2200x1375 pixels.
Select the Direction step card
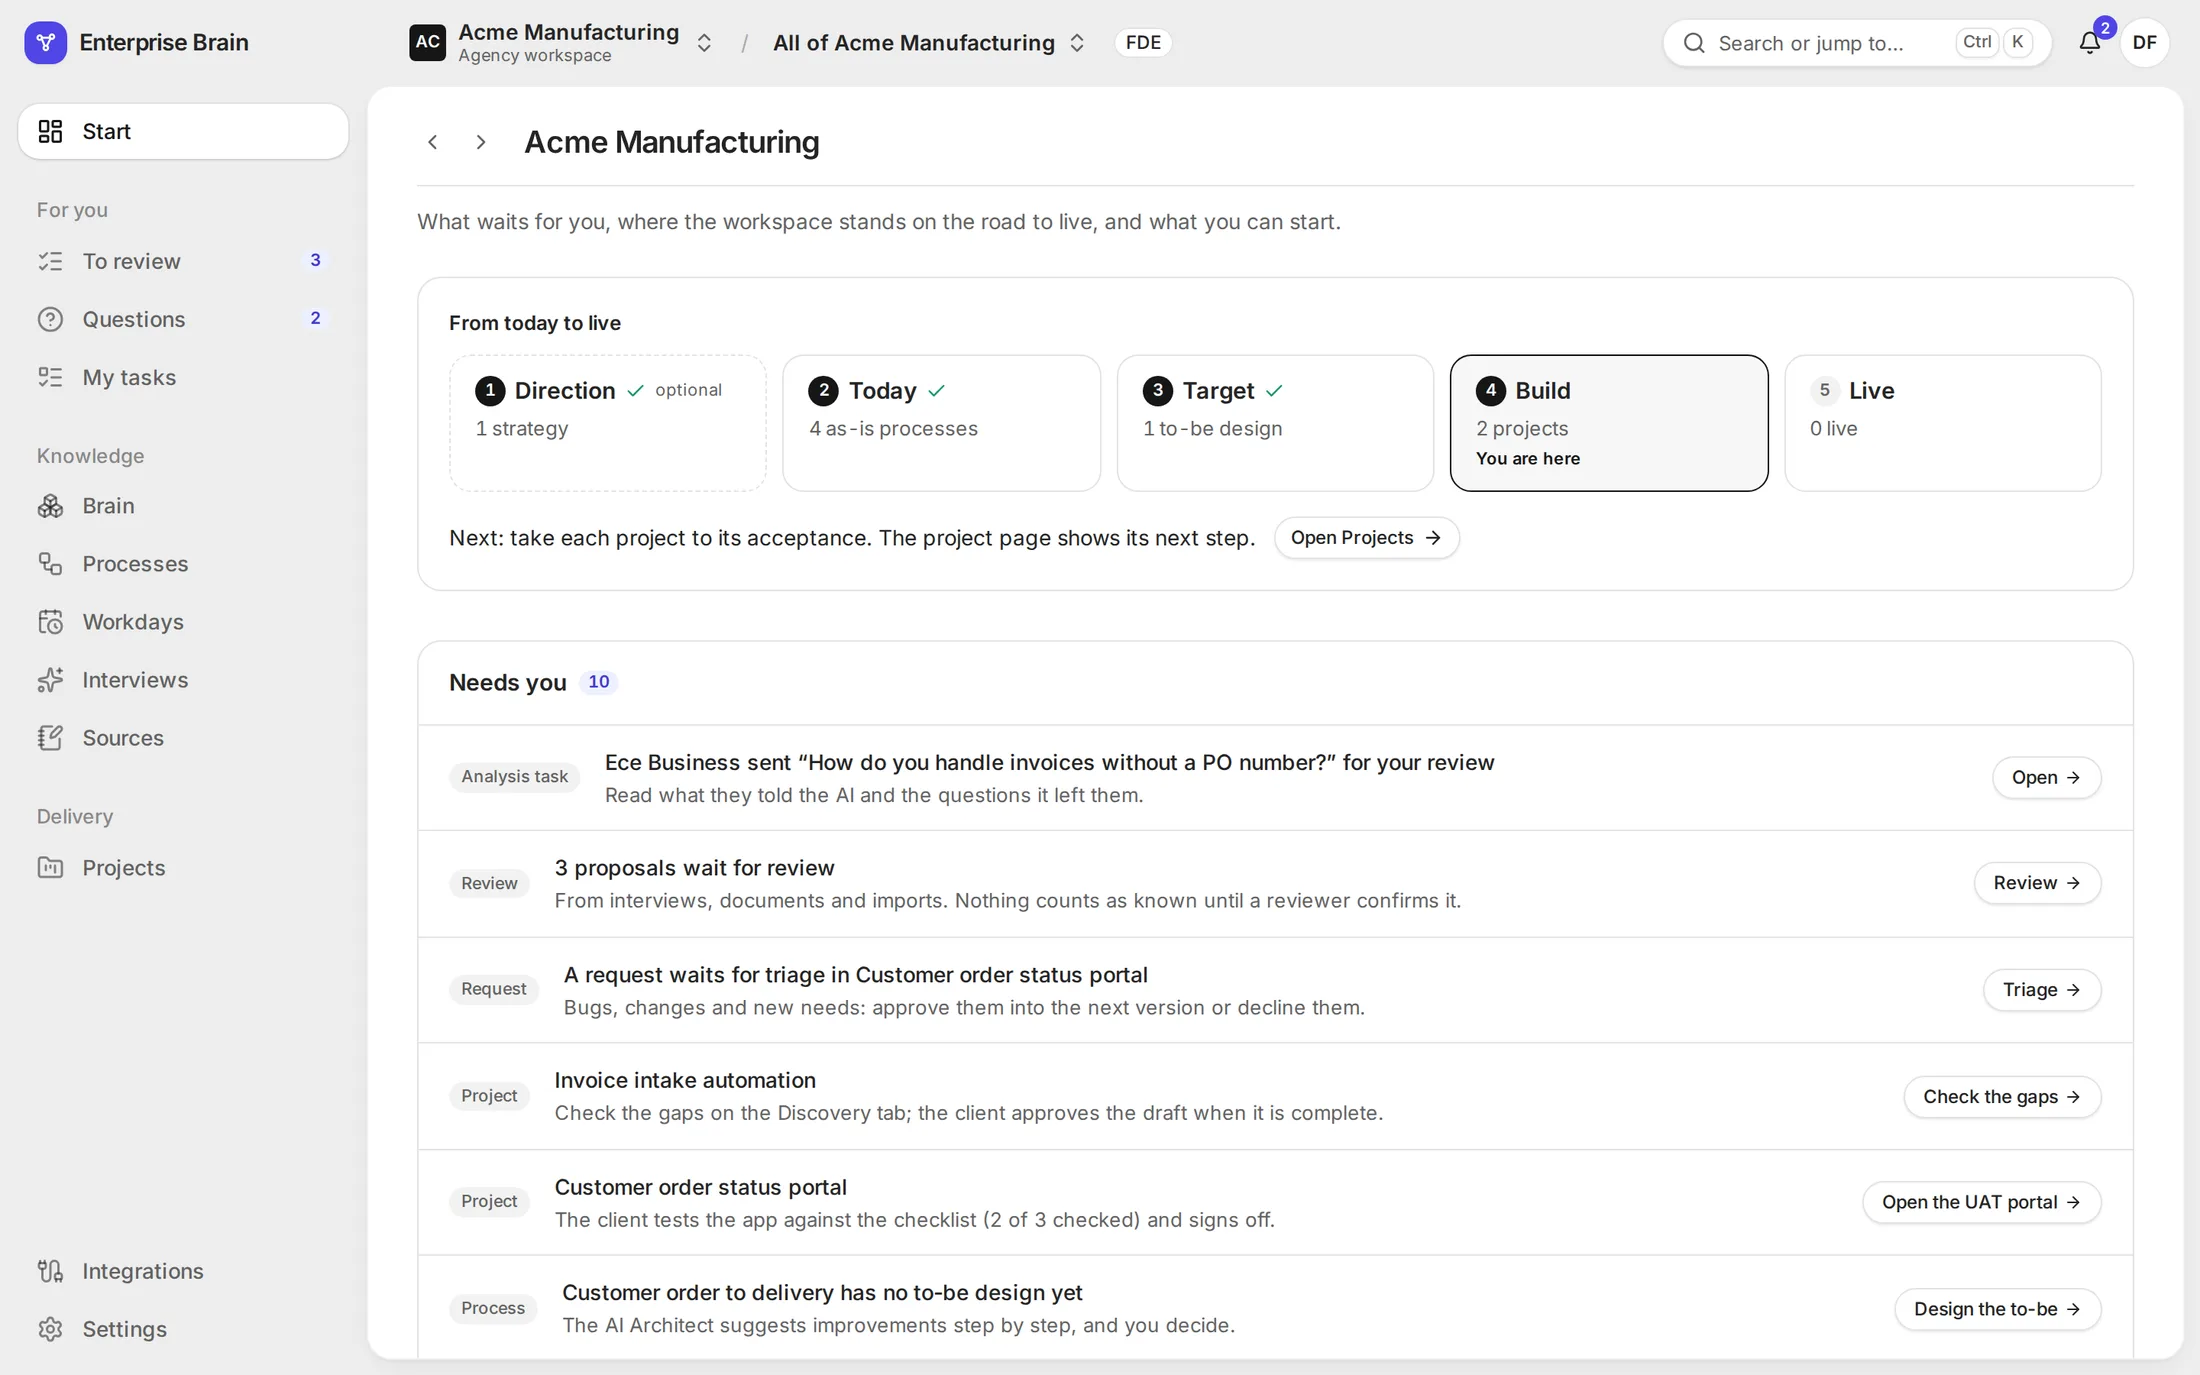(608, 423)
